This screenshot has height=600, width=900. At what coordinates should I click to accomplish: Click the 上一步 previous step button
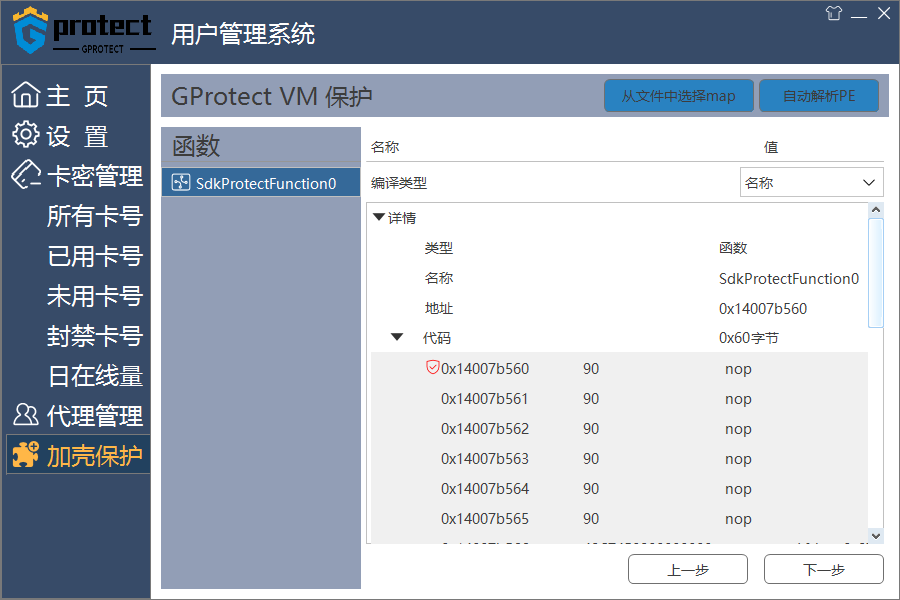[x=688, y=569]
